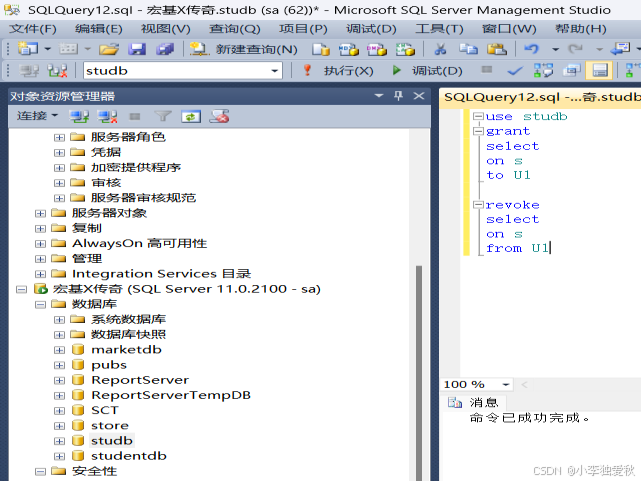This screenshot has width=641, height=482.
Task: Expand the 服务器对象 folder
Action: 40,213
